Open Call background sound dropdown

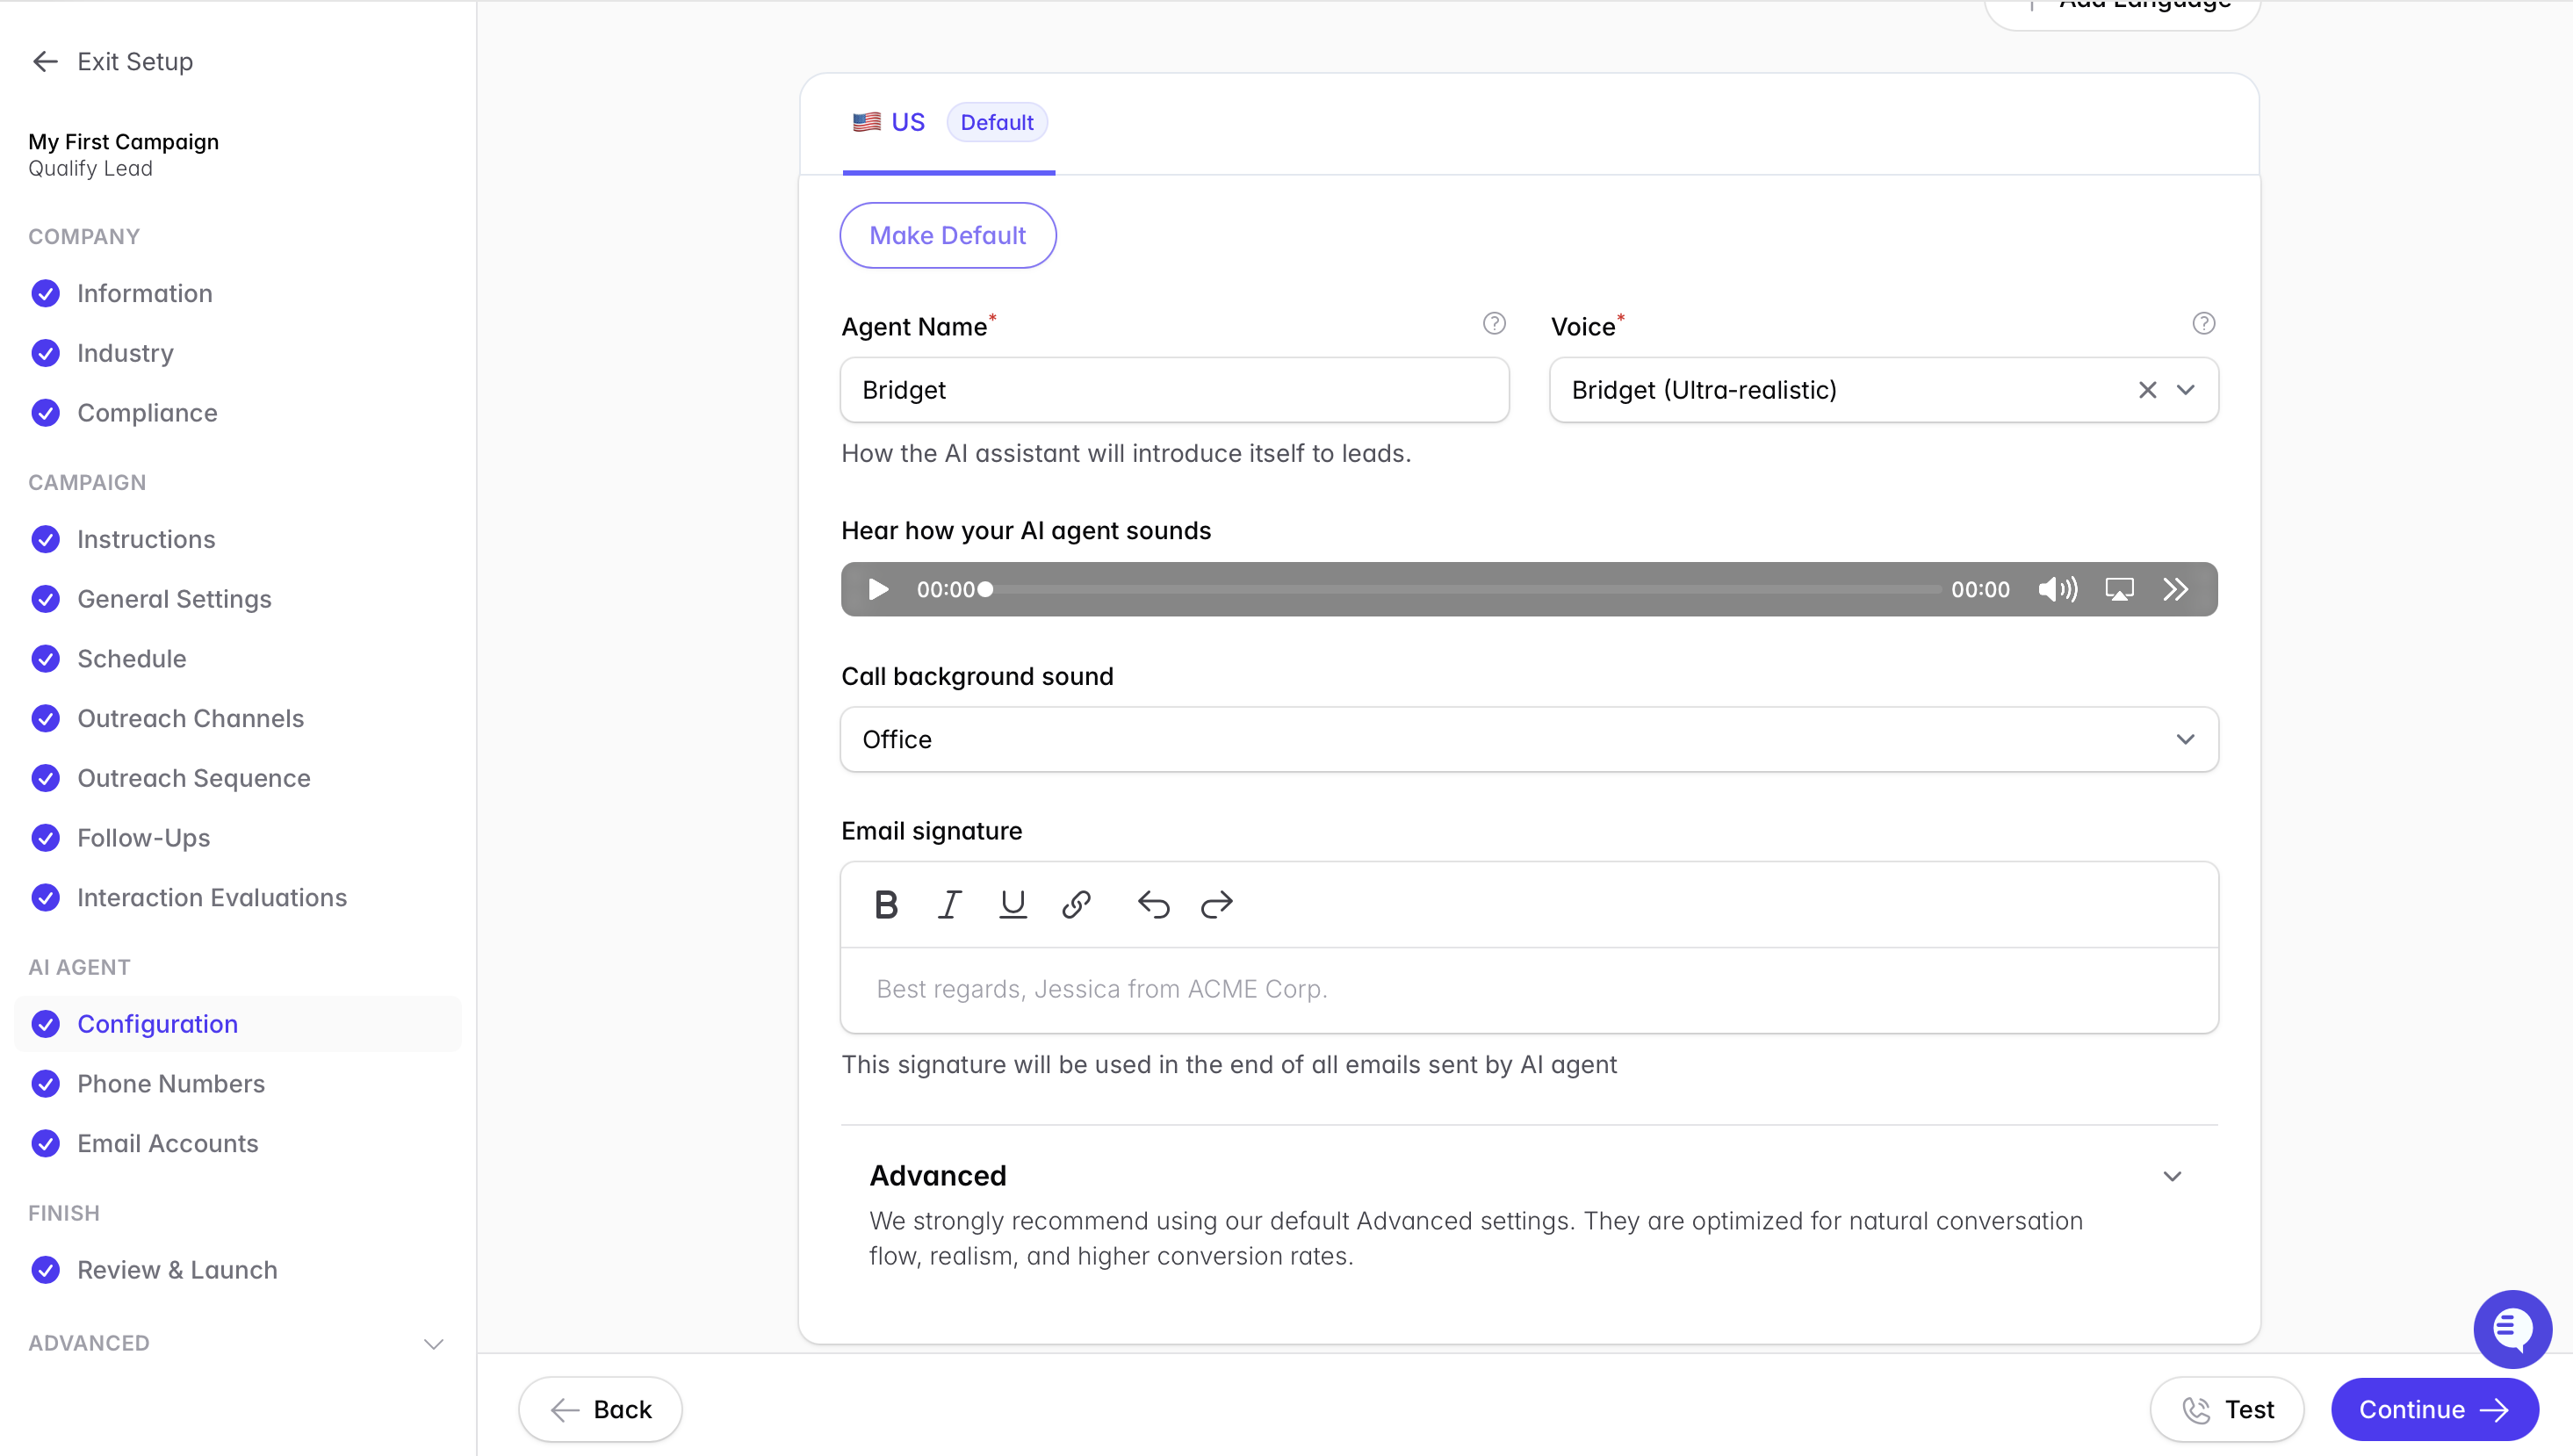point(1529,739)
